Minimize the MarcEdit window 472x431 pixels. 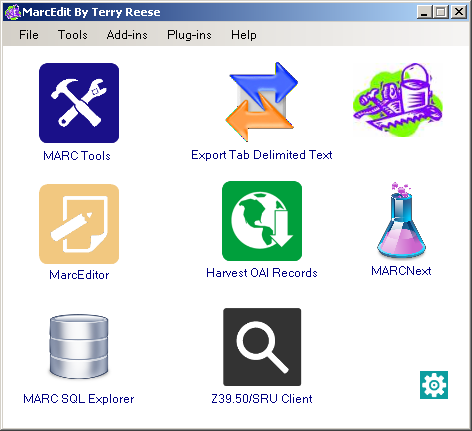point(424,12)
